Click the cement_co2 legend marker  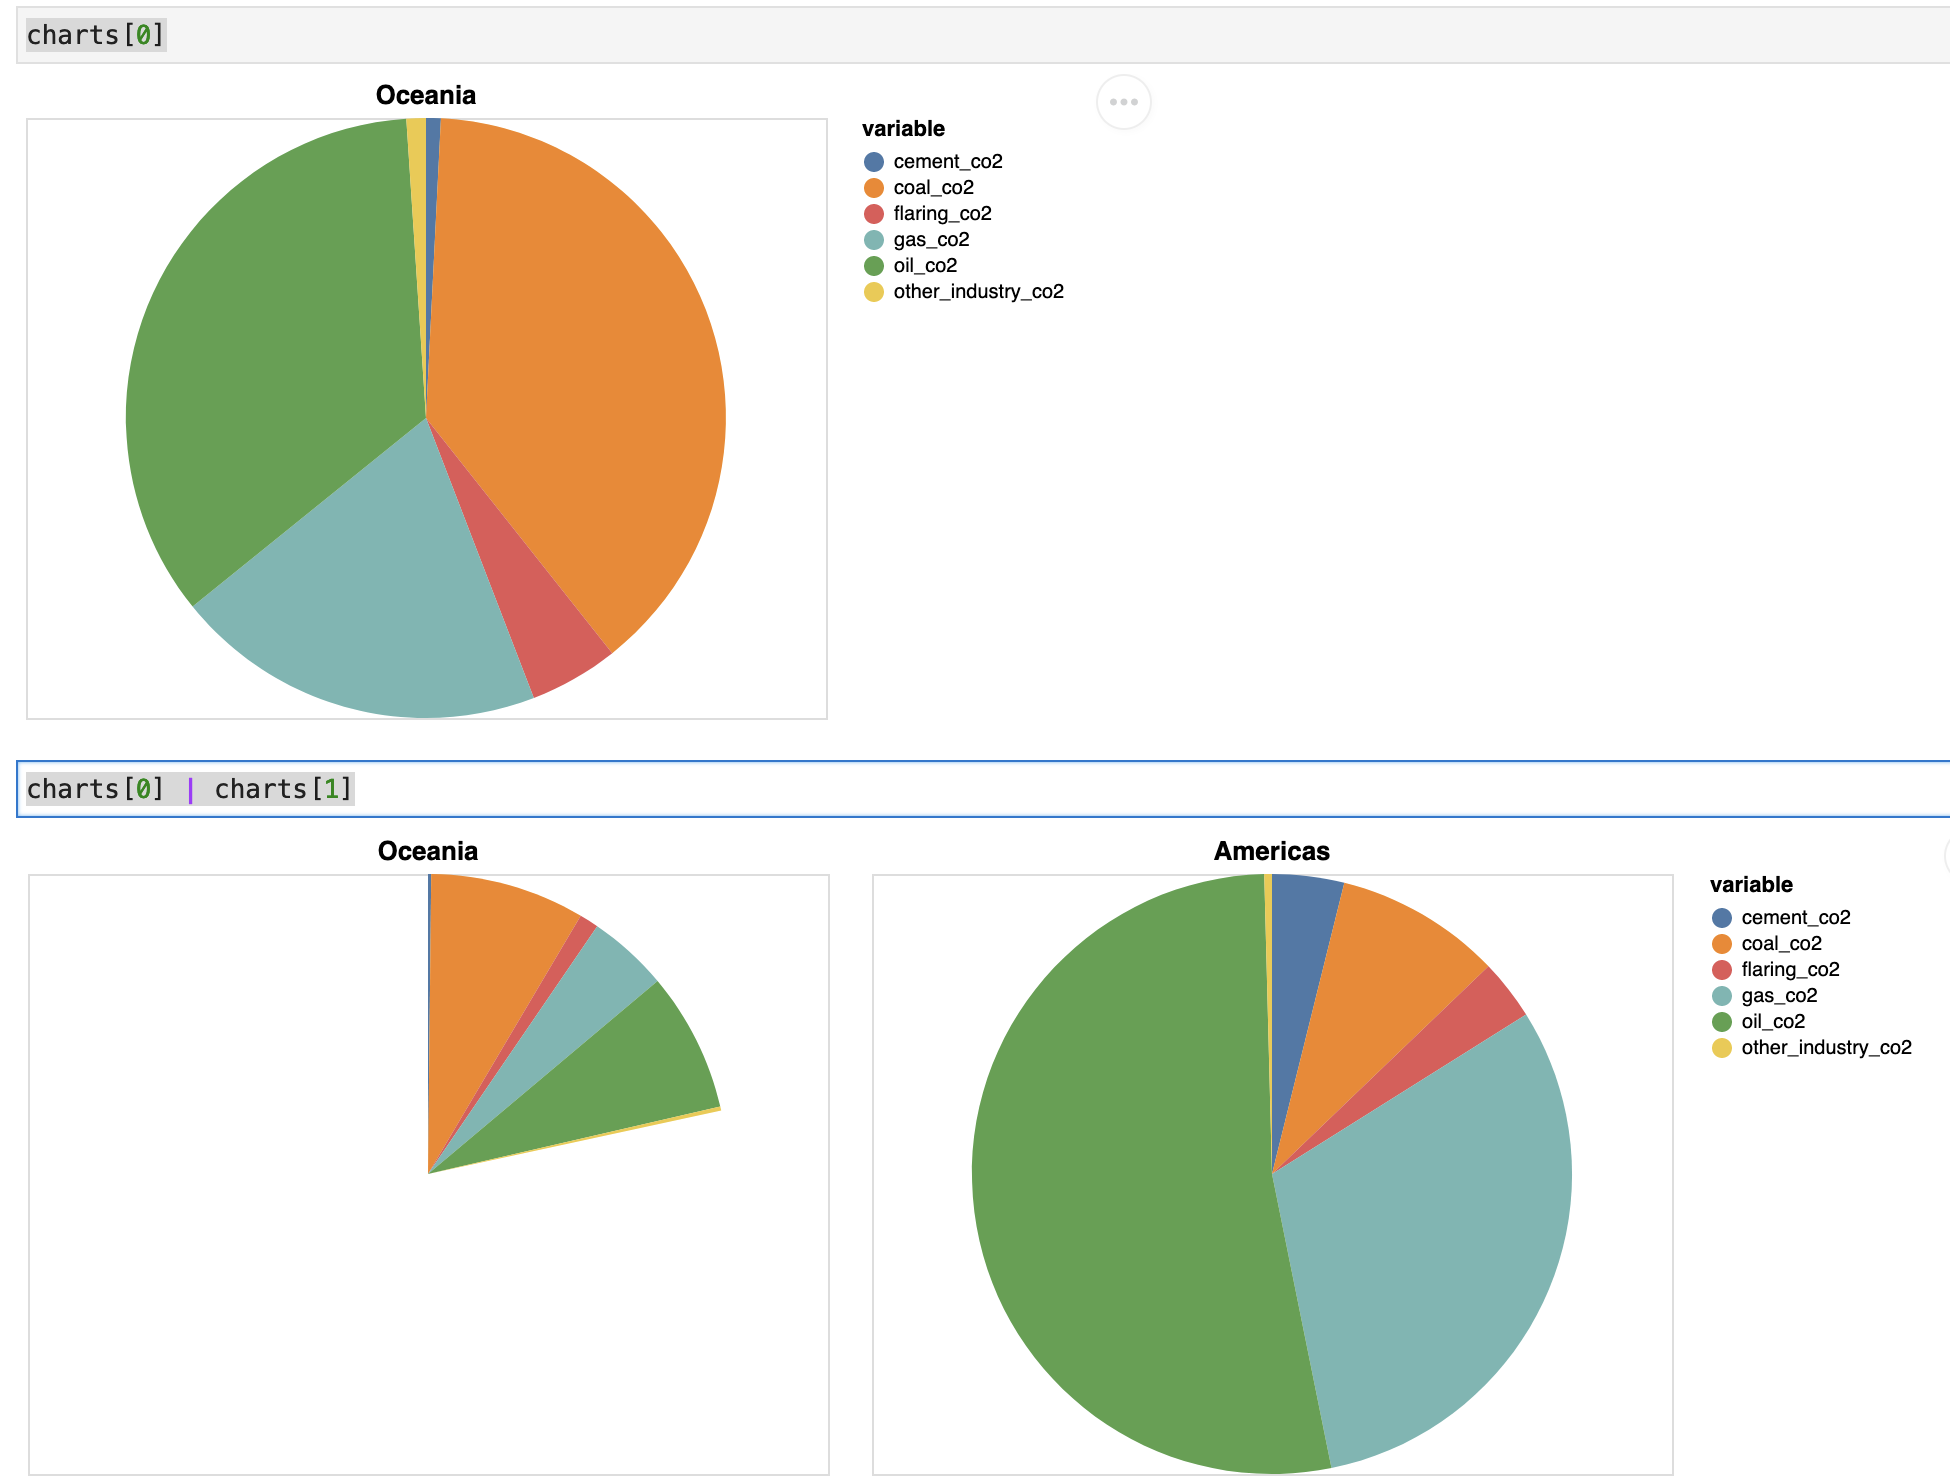point(873,161)
